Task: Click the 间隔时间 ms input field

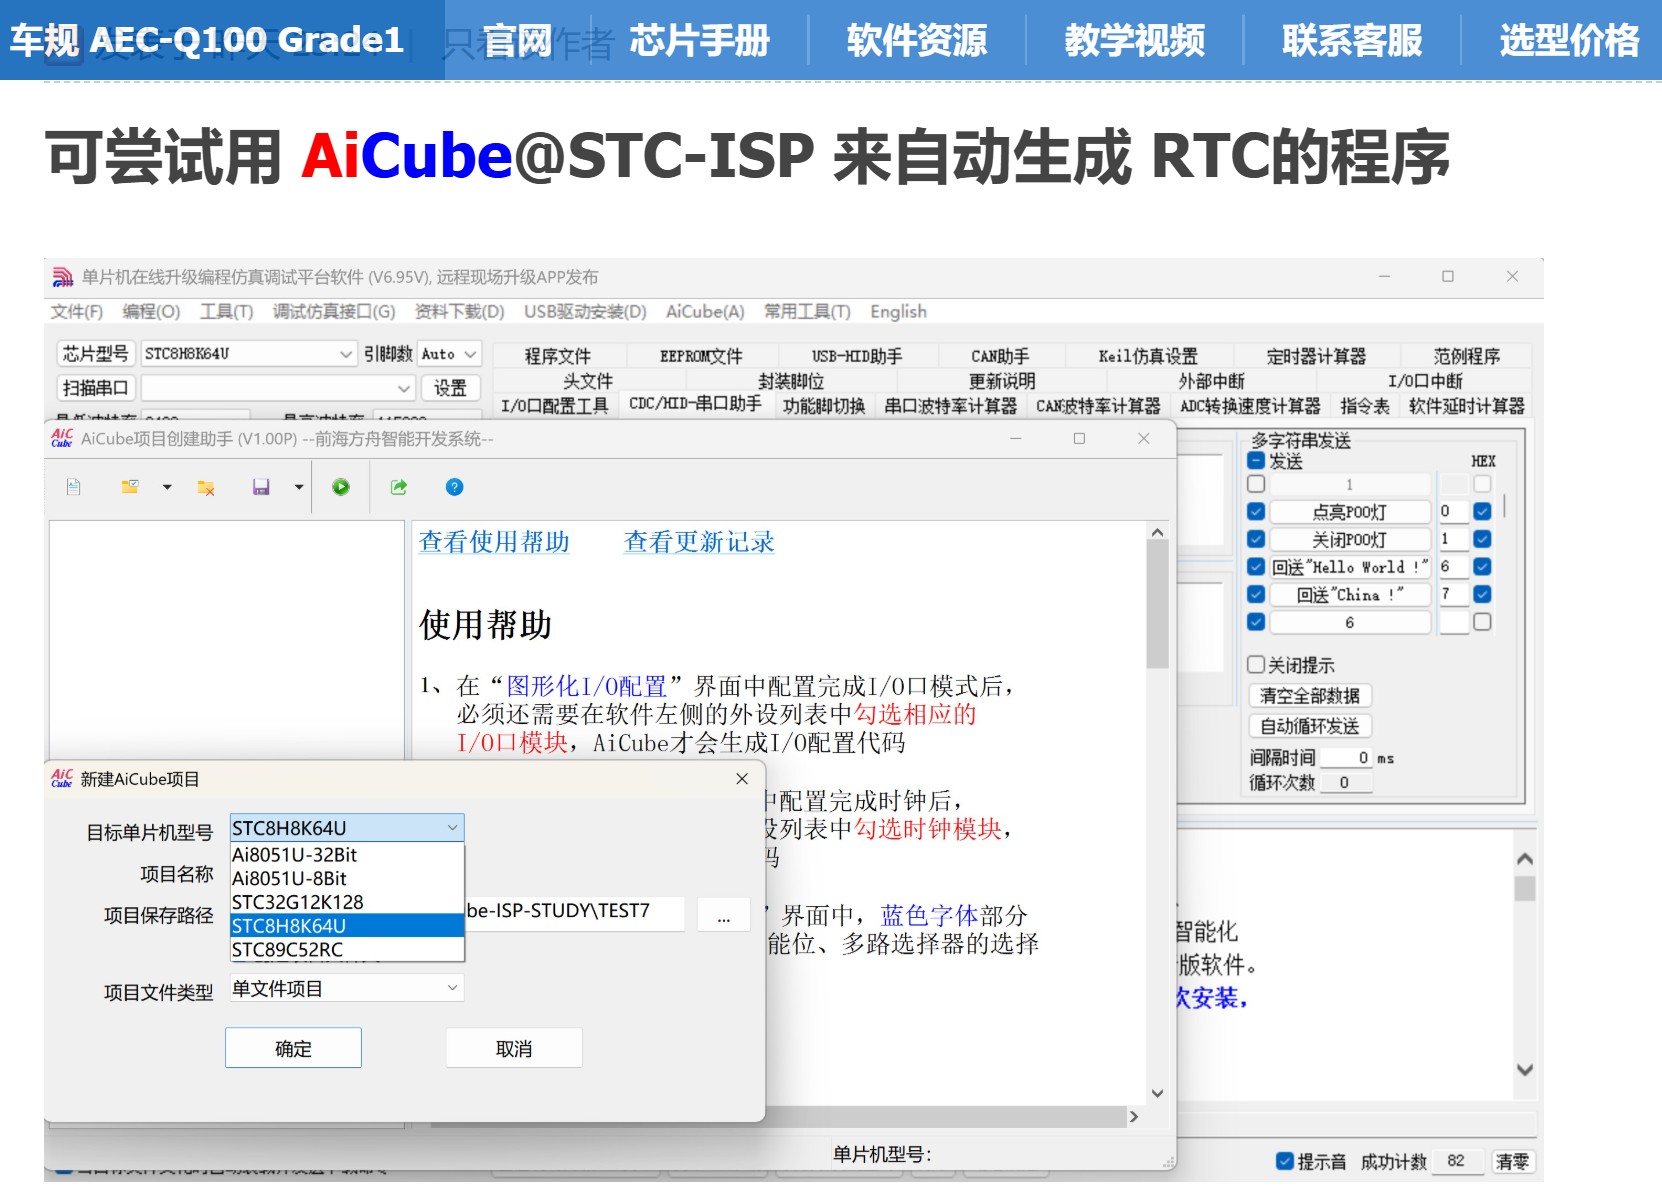Action: click(x=1347, y=757)
